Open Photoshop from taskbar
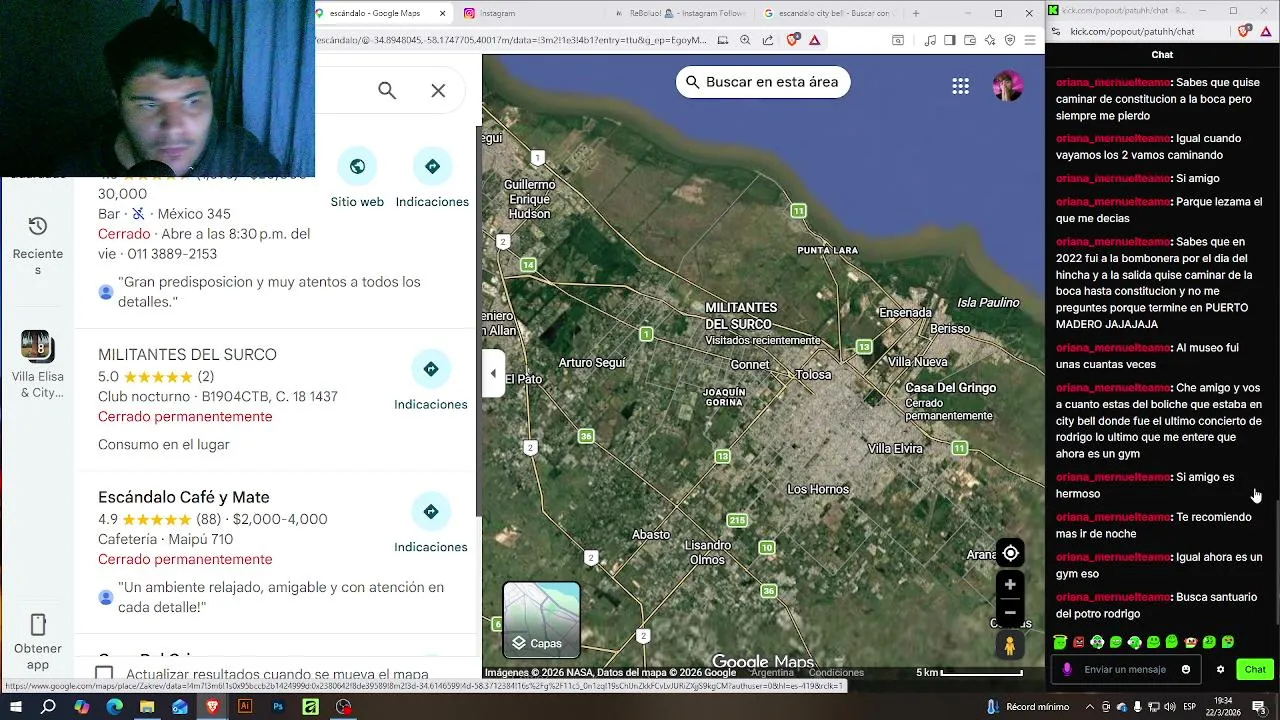Screen dimensions: 1280x720 [278, 707]
